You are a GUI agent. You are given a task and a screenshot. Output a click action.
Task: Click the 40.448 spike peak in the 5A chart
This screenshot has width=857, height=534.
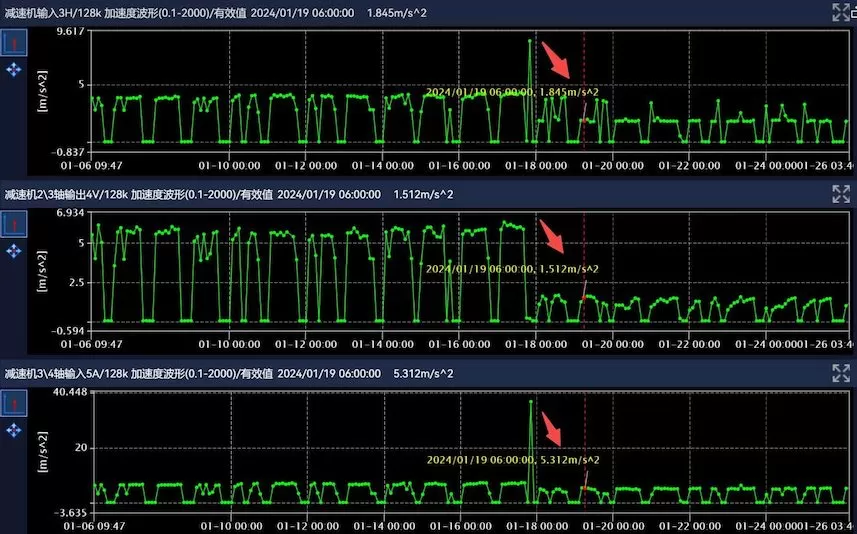pos(530,401)
